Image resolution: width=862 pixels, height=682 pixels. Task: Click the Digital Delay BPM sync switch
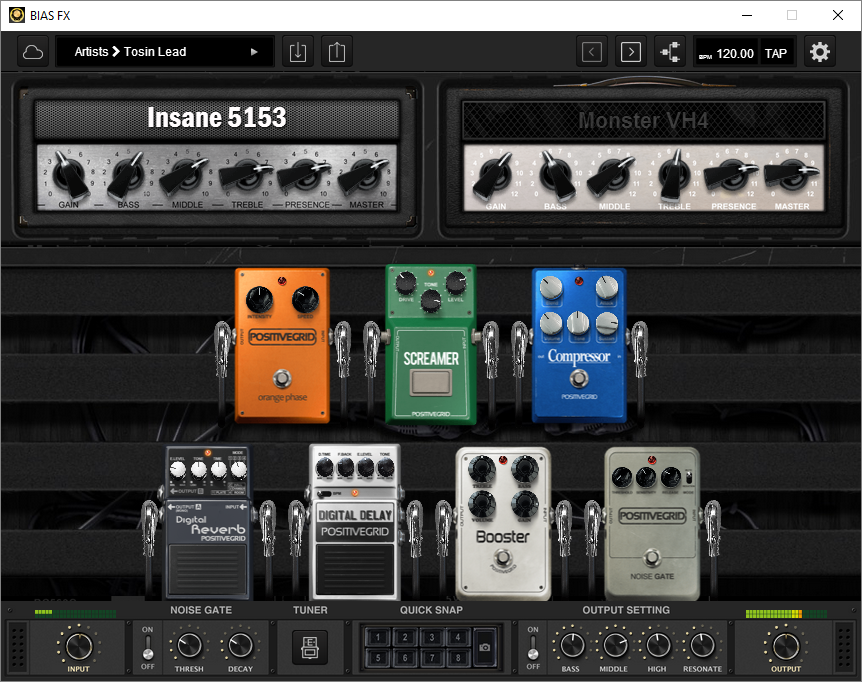(324, 494)
